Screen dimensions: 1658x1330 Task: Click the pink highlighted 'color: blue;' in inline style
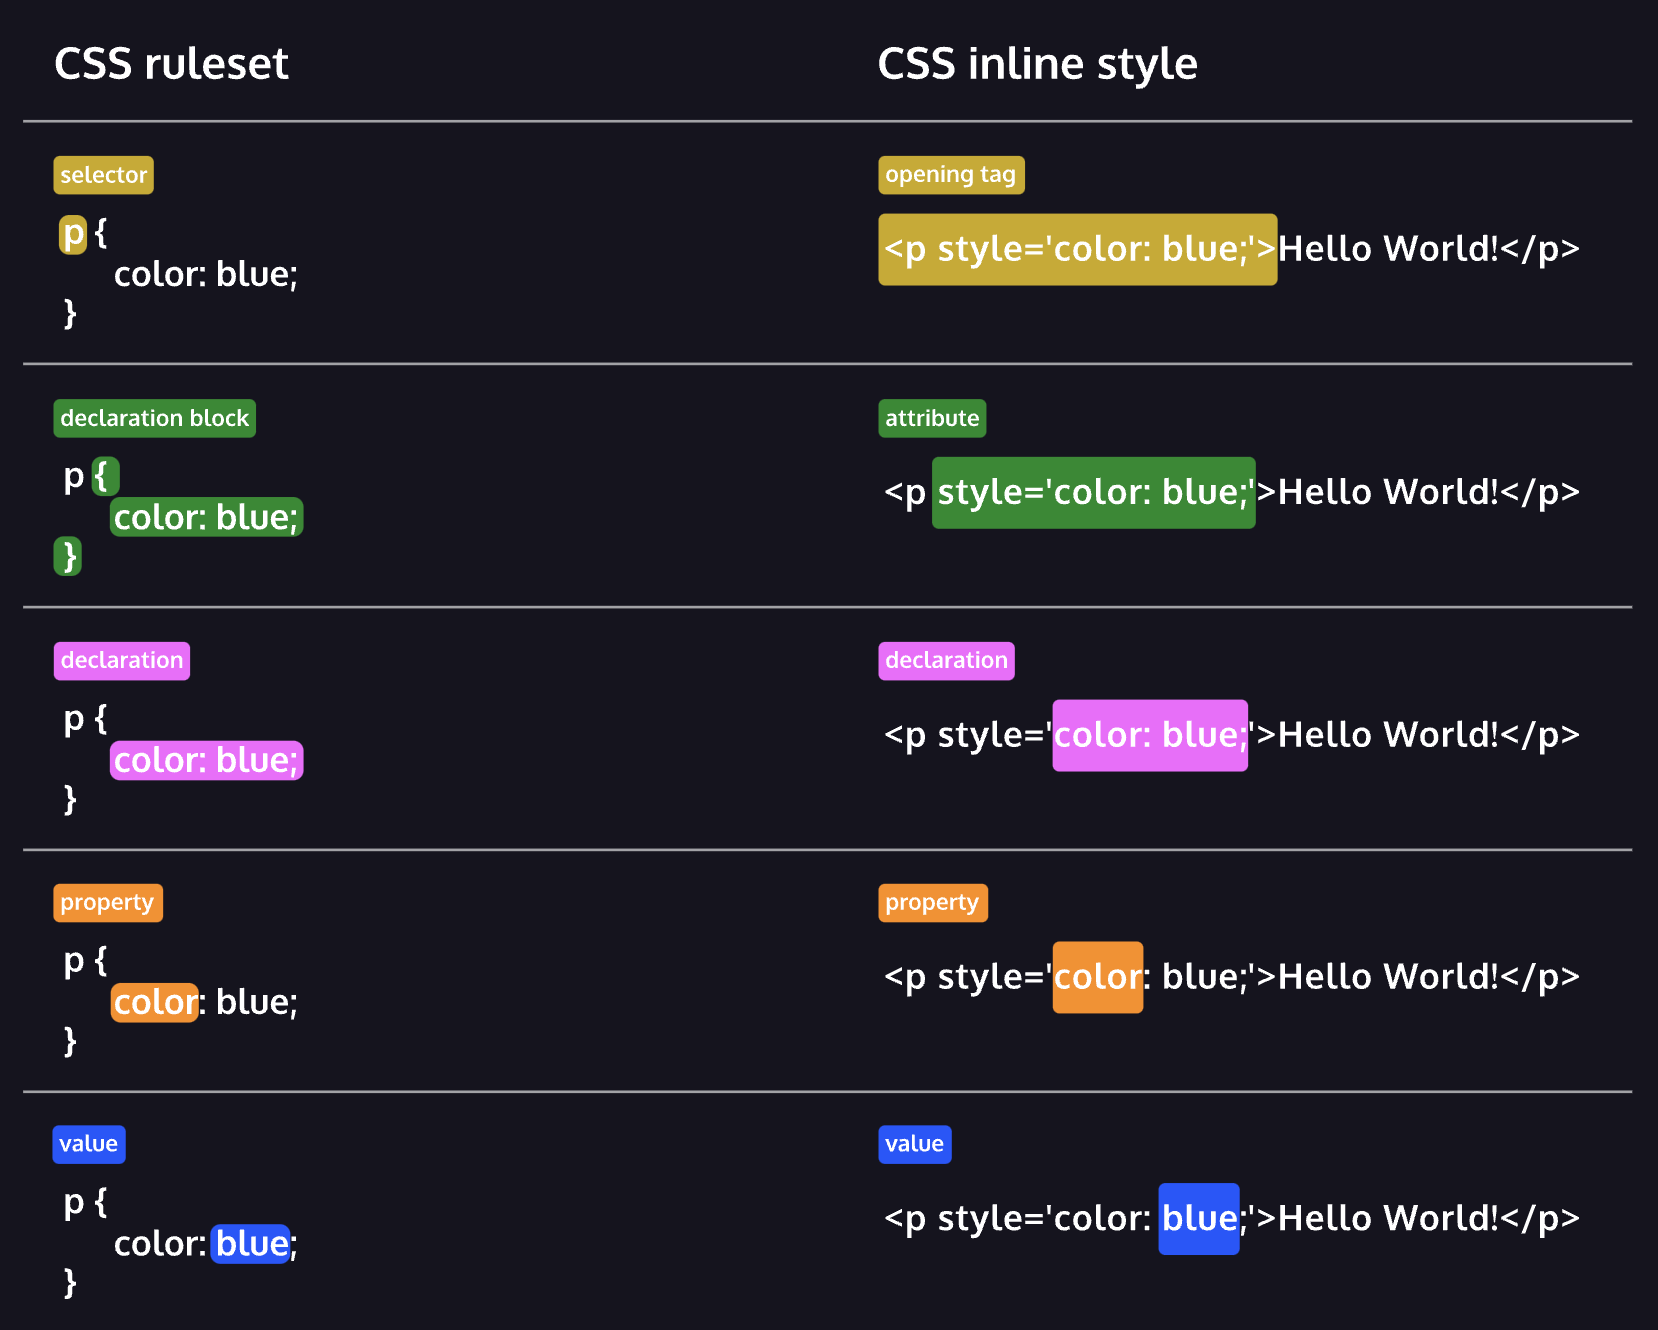1150,735
